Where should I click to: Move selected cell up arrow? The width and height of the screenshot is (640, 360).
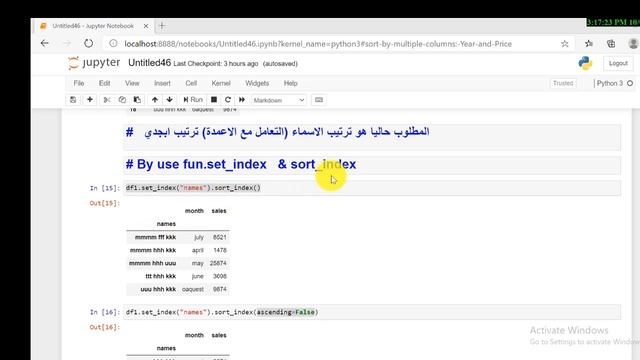tap(155, 100)
